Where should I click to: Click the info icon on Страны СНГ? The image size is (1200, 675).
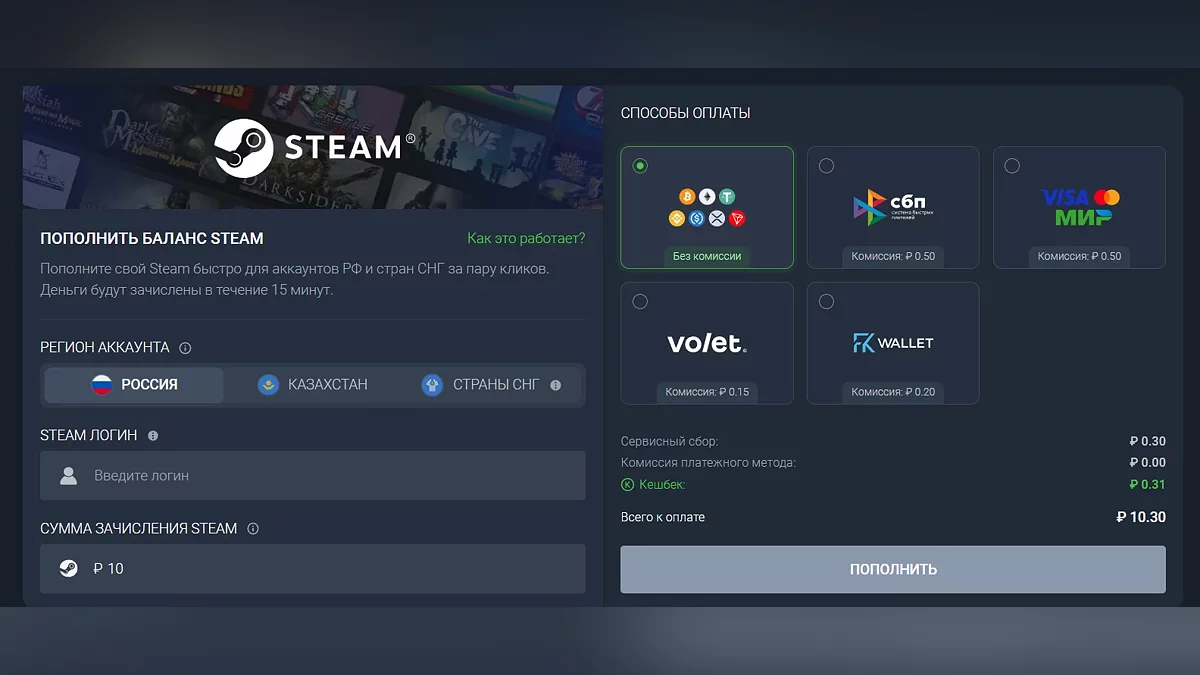pos(556,385)
